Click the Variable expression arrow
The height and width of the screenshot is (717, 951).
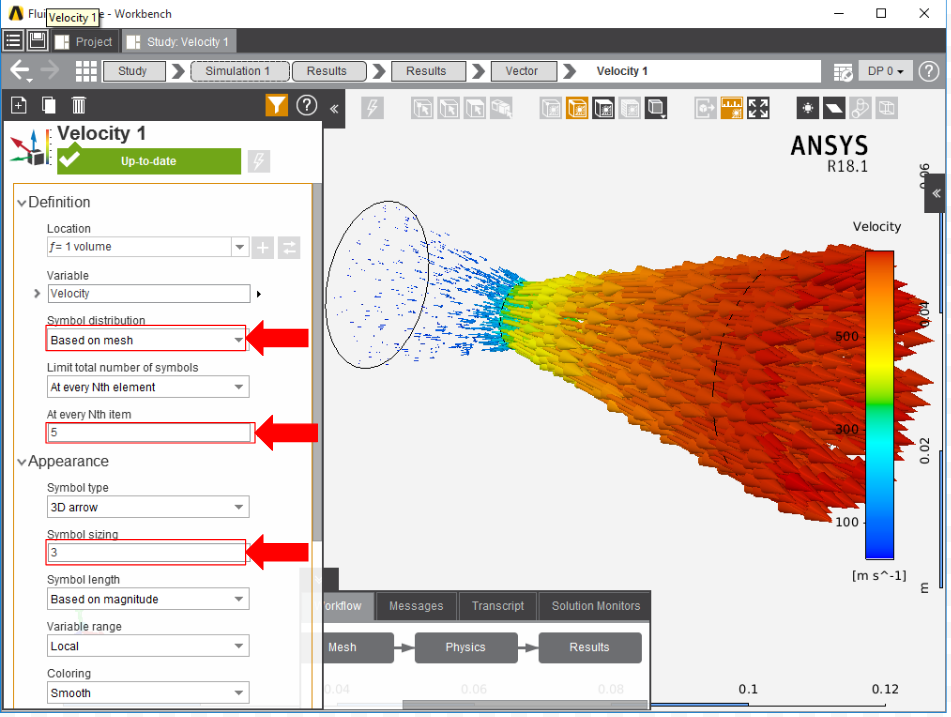pyautogui.click(x=259, y=294)
